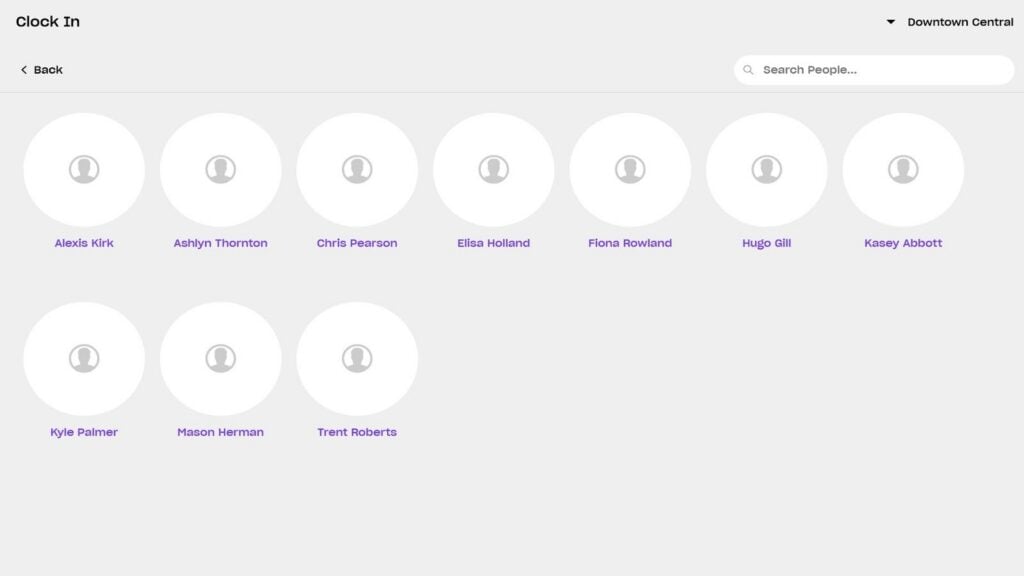
Task: Select Mason Herman's profile avatar
Action: coord(220,357)
